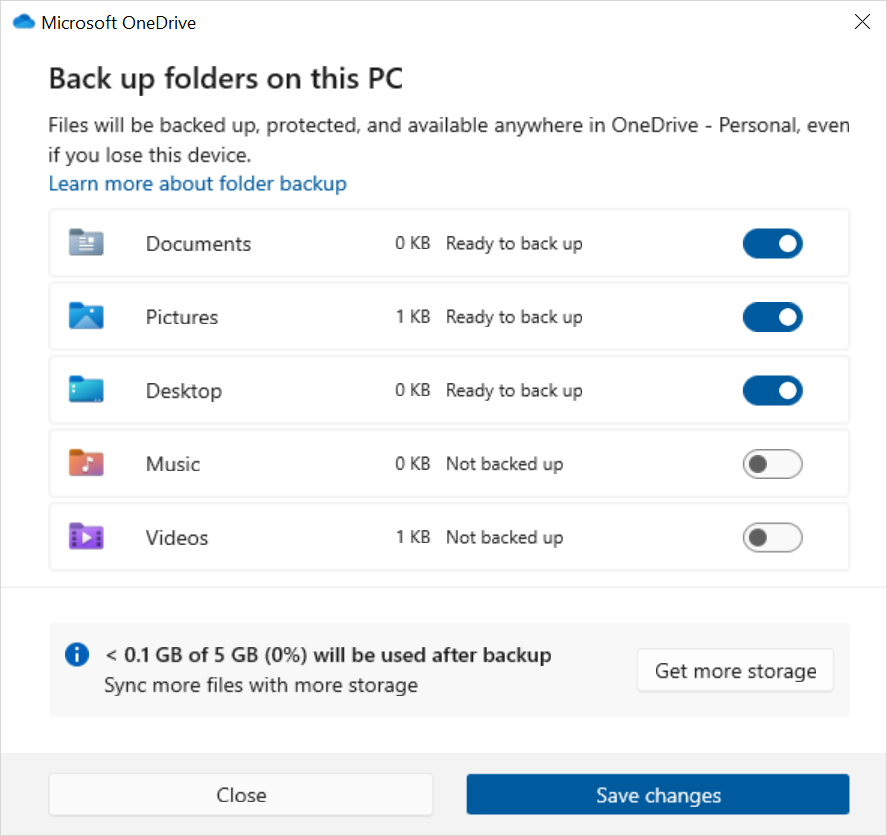Disable backup for the Documents folder
Screen dimensions: 887x836
(x=772, y=243)
